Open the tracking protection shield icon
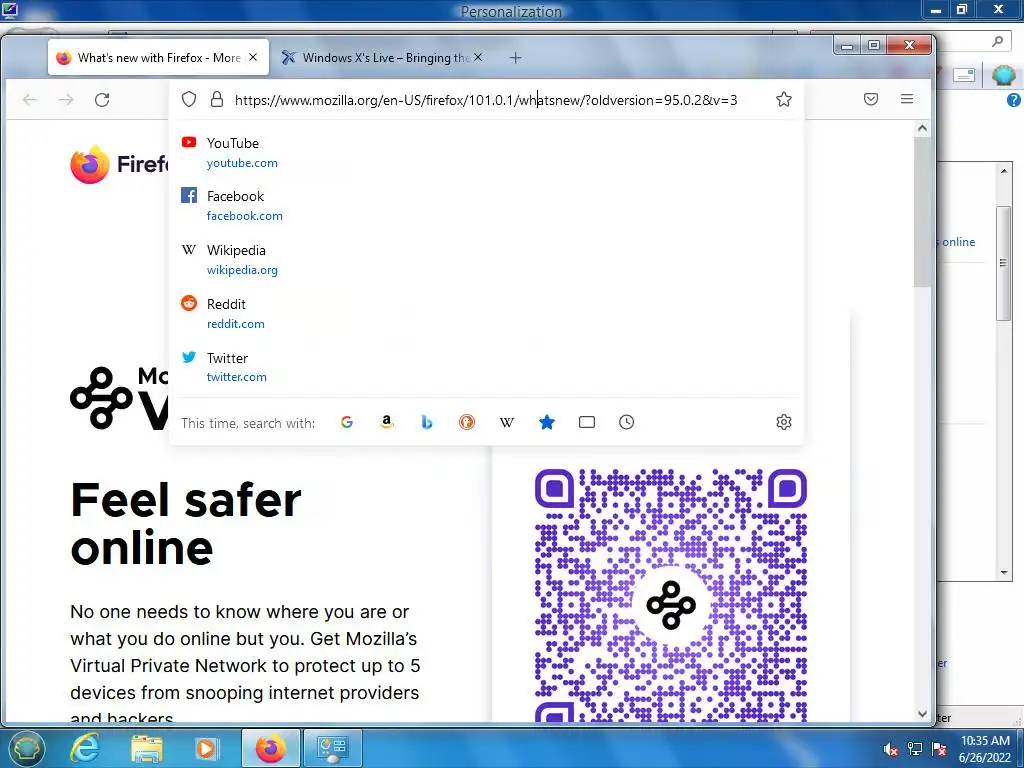Viewport: 1024px width, 768px height. [x=189, y=99]
